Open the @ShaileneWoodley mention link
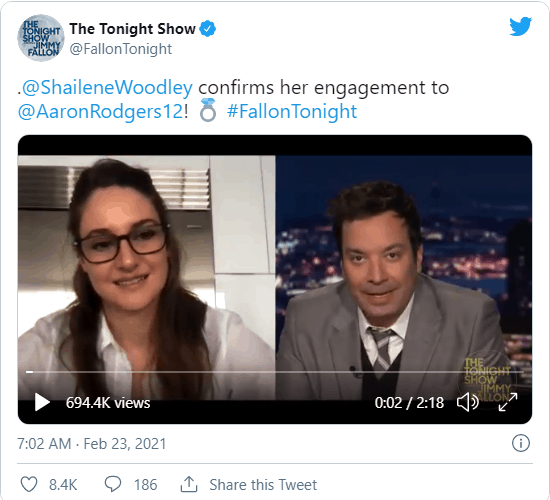Image resolution: width=550 pixels, height=500 pixels. 107,87
